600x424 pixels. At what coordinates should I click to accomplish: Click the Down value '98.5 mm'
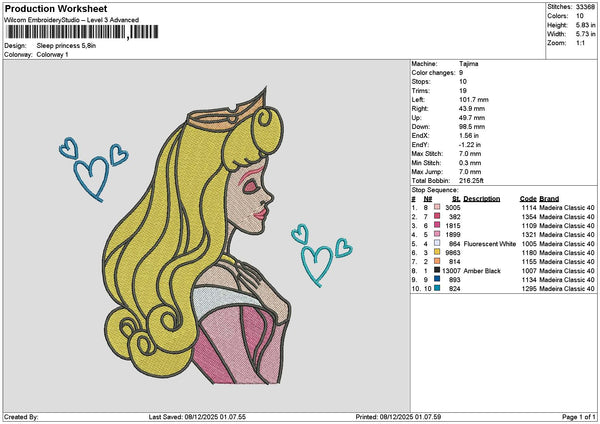click(472, 127)
